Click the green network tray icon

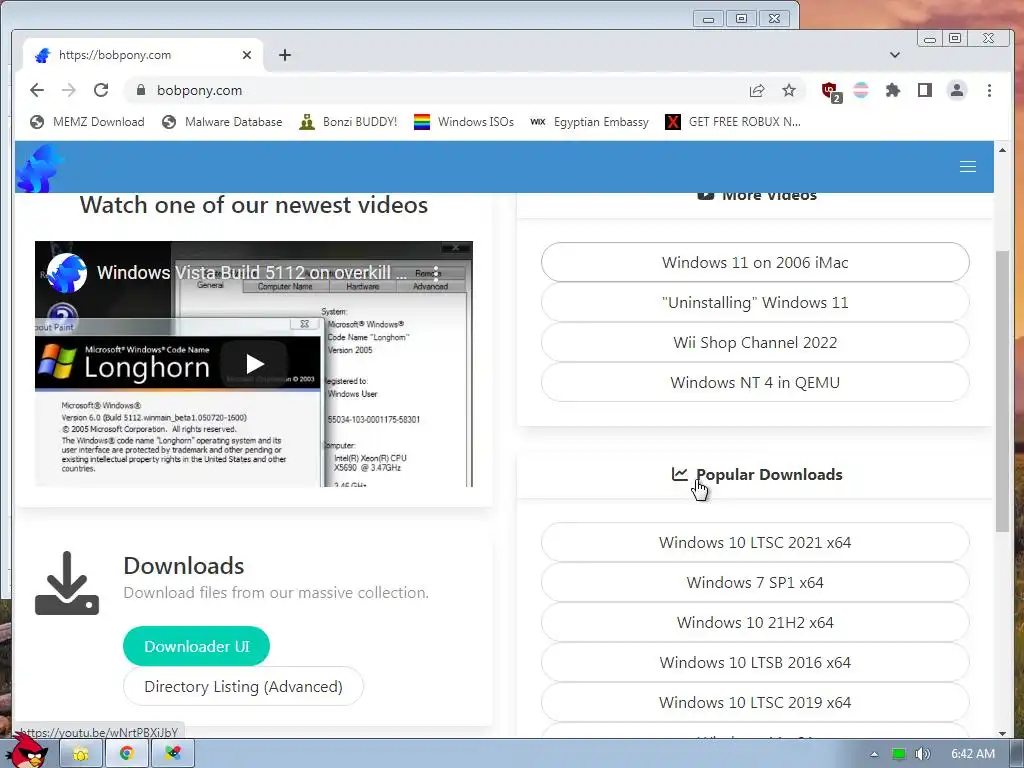click(x=899, y=754)
